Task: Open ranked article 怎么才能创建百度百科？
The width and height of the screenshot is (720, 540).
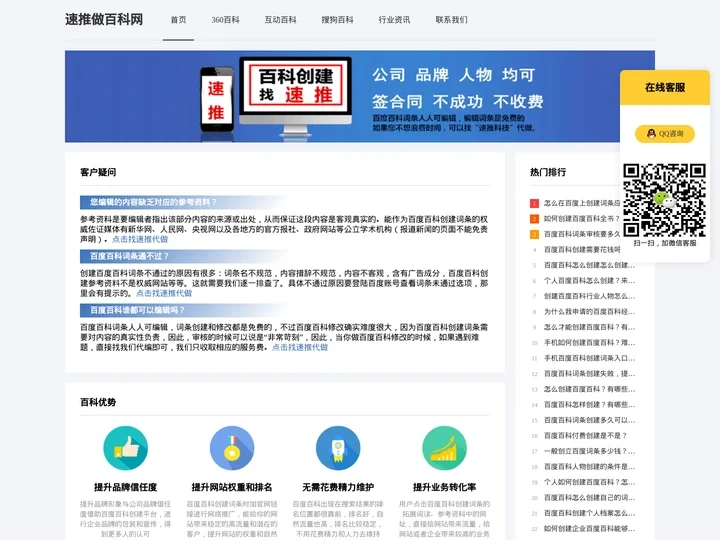Action: (x=590, y=327)
